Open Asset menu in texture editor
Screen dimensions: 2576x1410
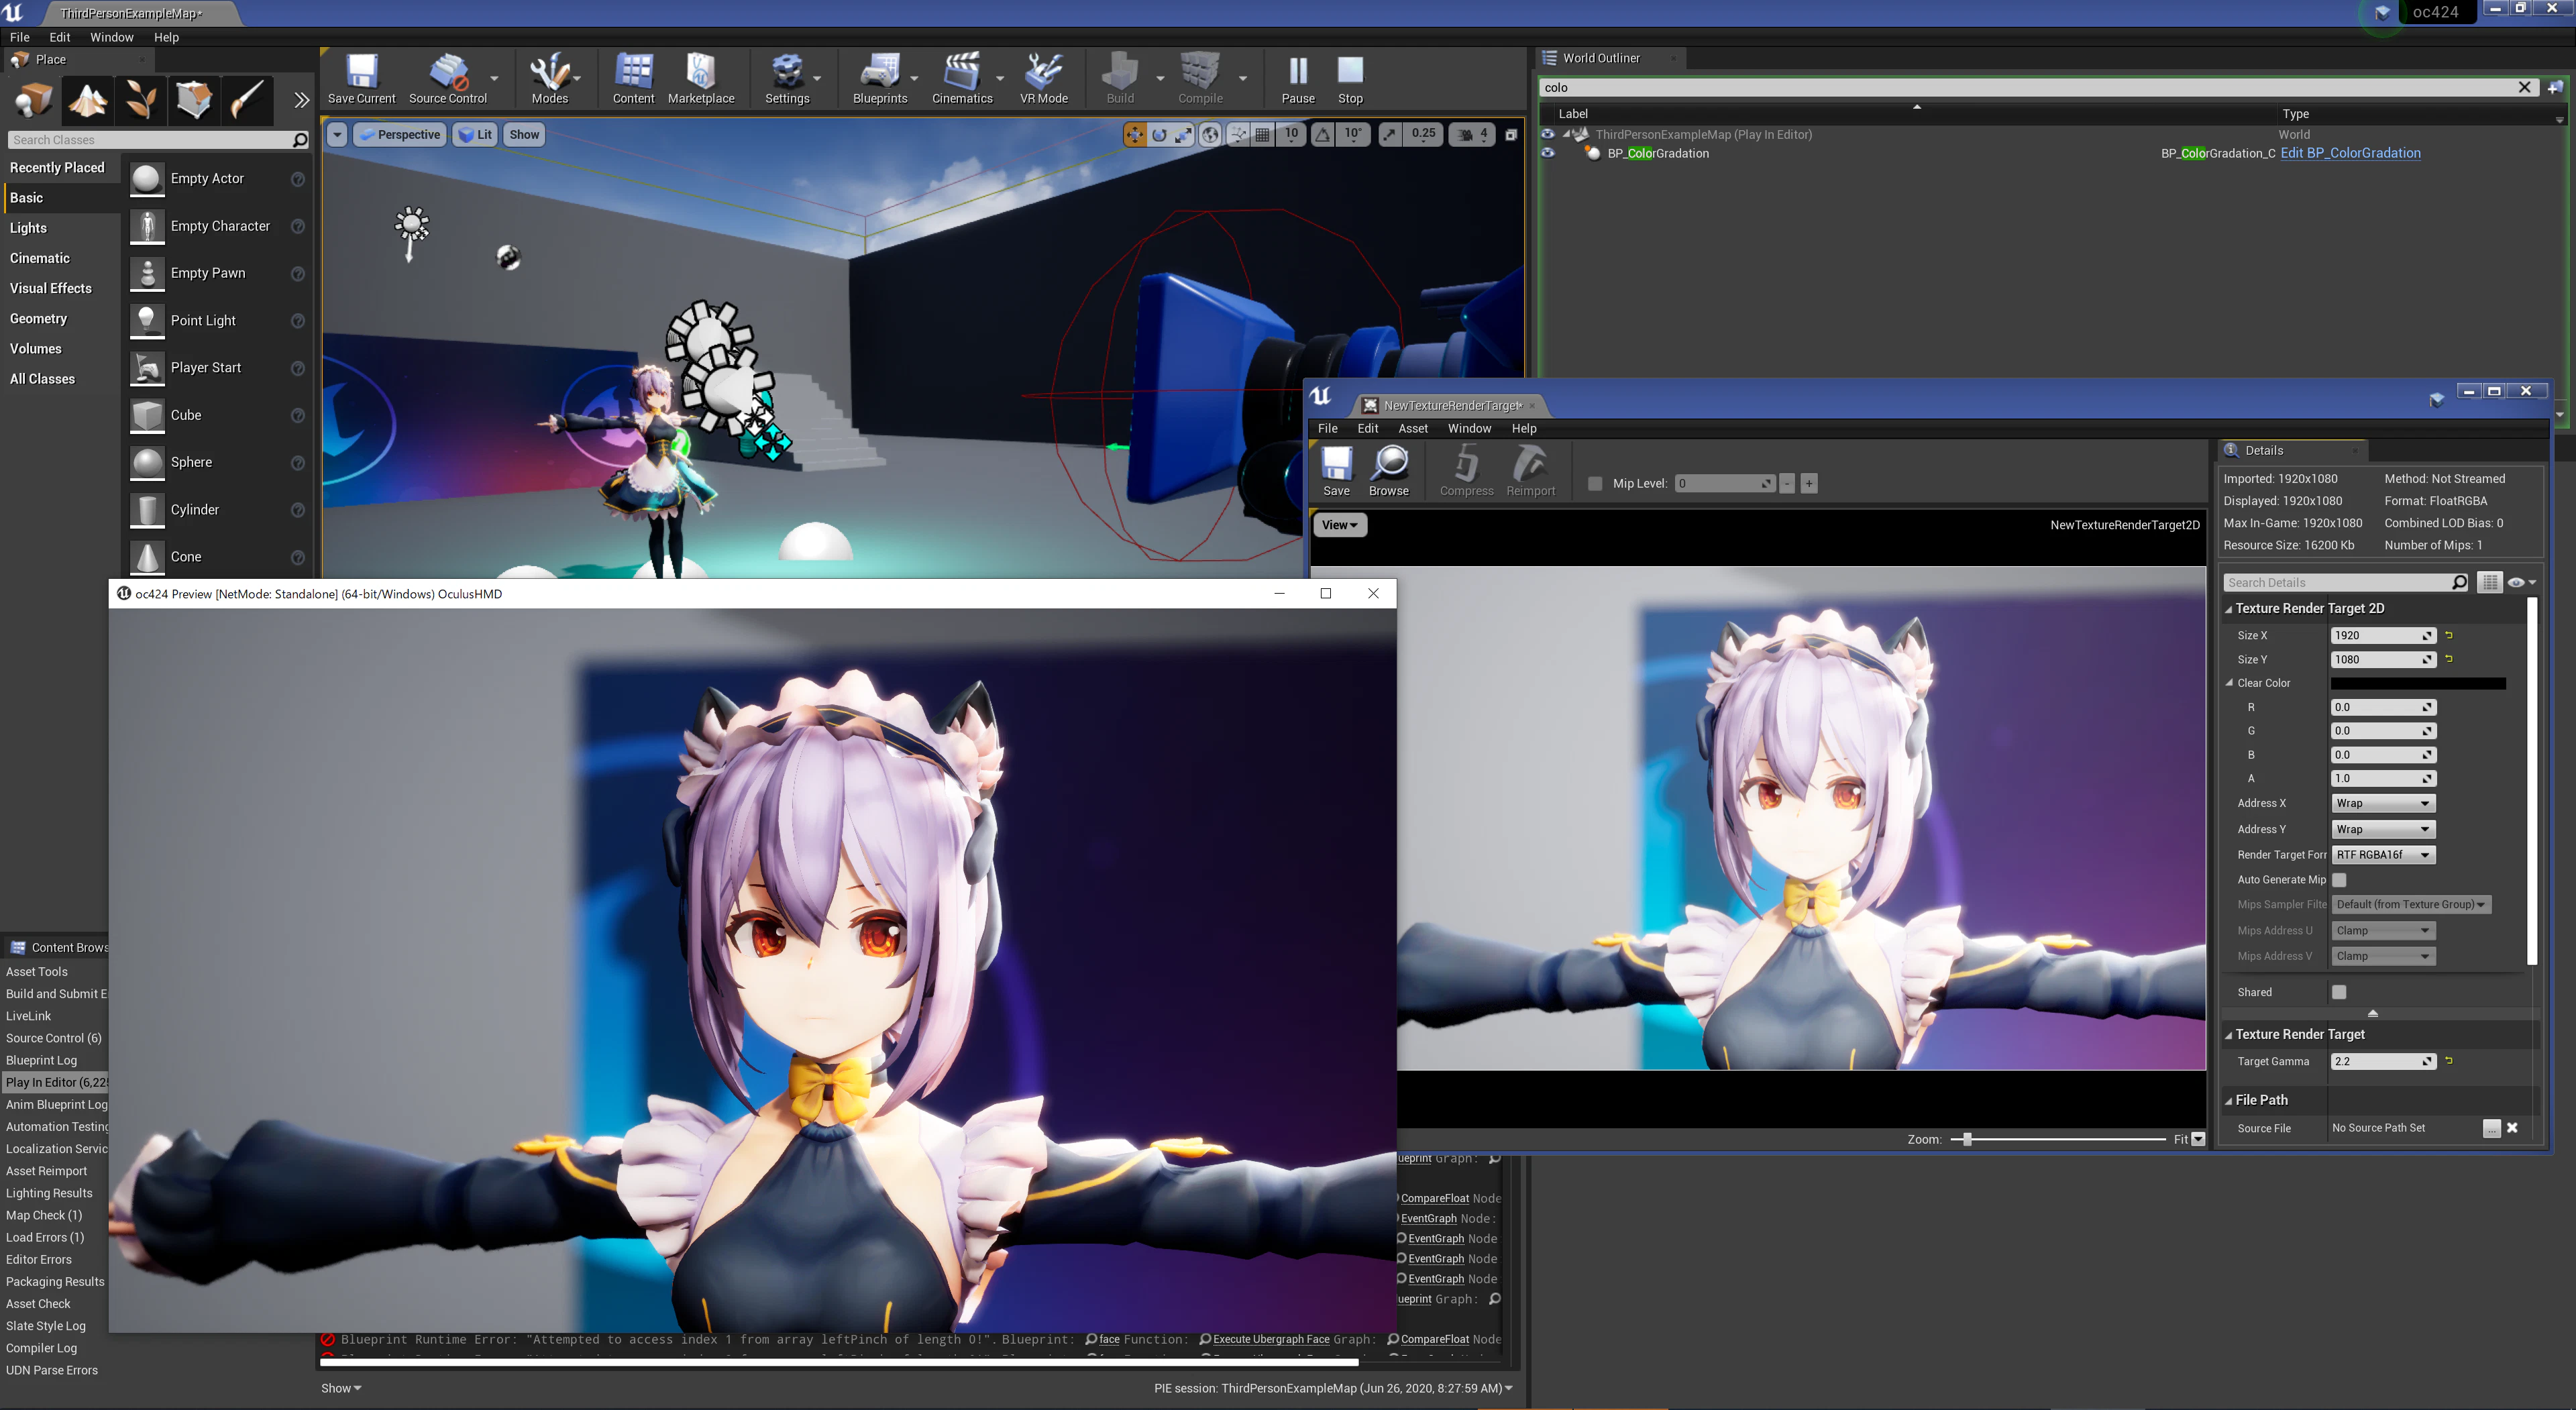point(1412,429)
